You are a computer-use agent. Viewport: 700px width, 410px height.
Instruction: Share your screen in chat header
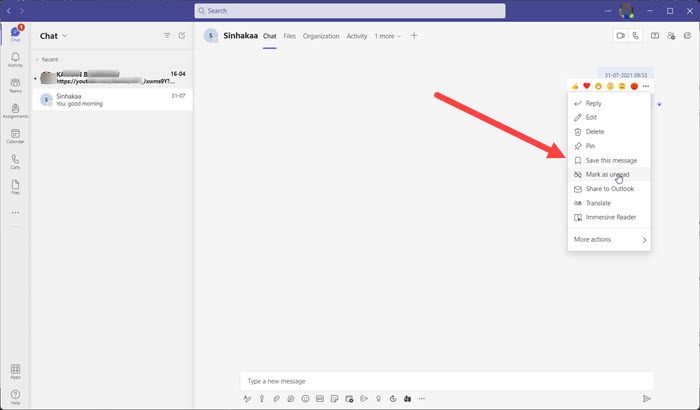pyautogui.click(x=655, y=36)
